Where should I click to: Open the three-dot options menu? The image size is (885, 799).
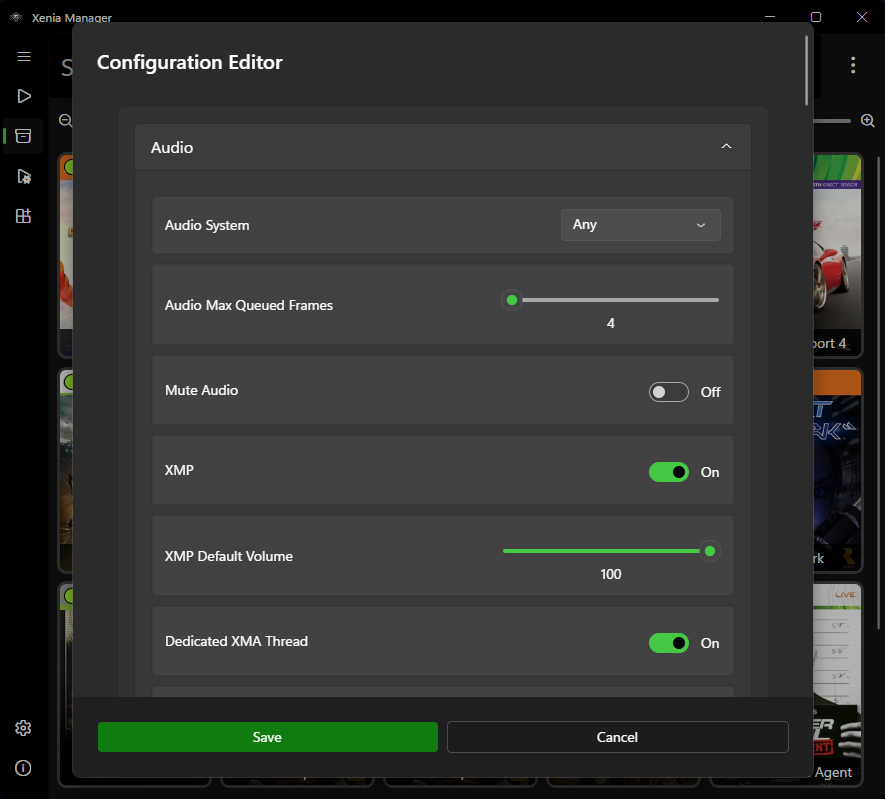853,64
